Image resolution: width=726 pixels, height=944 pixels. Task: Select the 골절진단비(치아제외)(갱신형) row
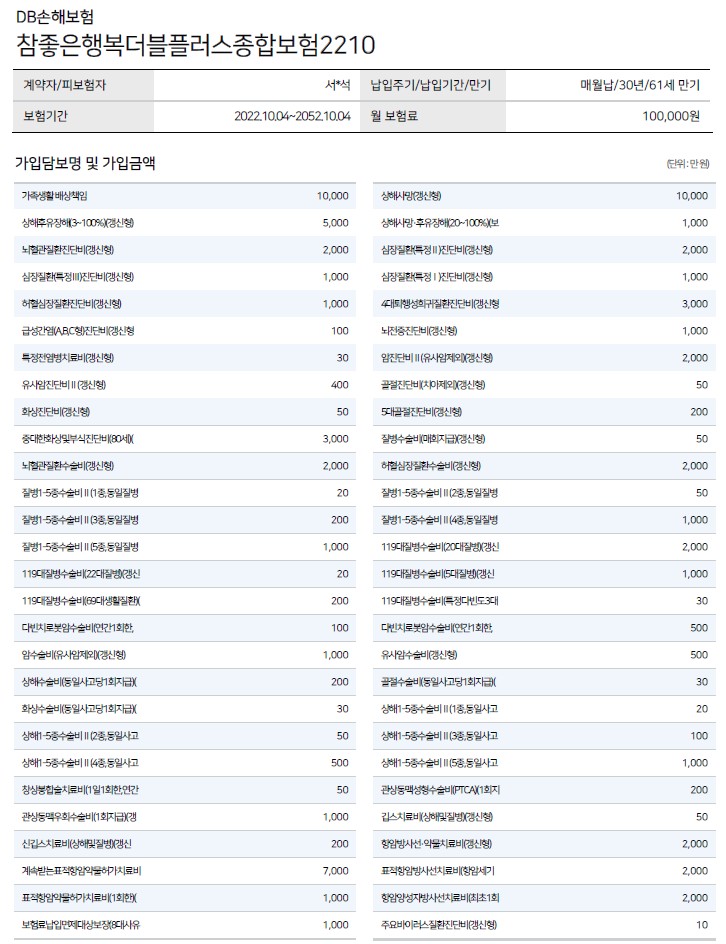click(x=544, y=385)
